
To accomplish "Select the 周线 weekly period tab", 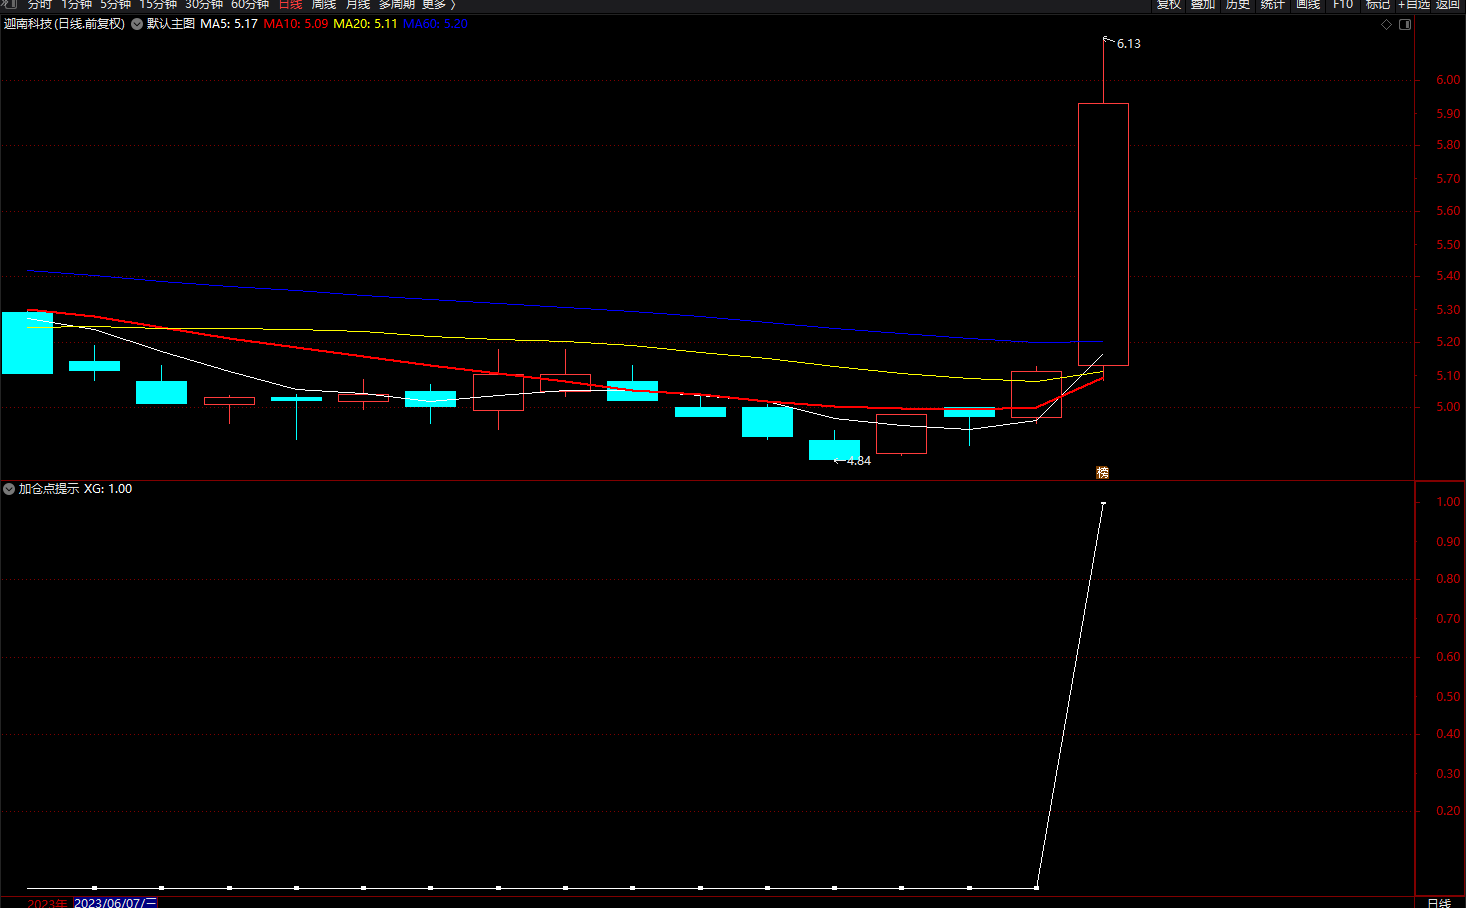I will click(324, 5).
